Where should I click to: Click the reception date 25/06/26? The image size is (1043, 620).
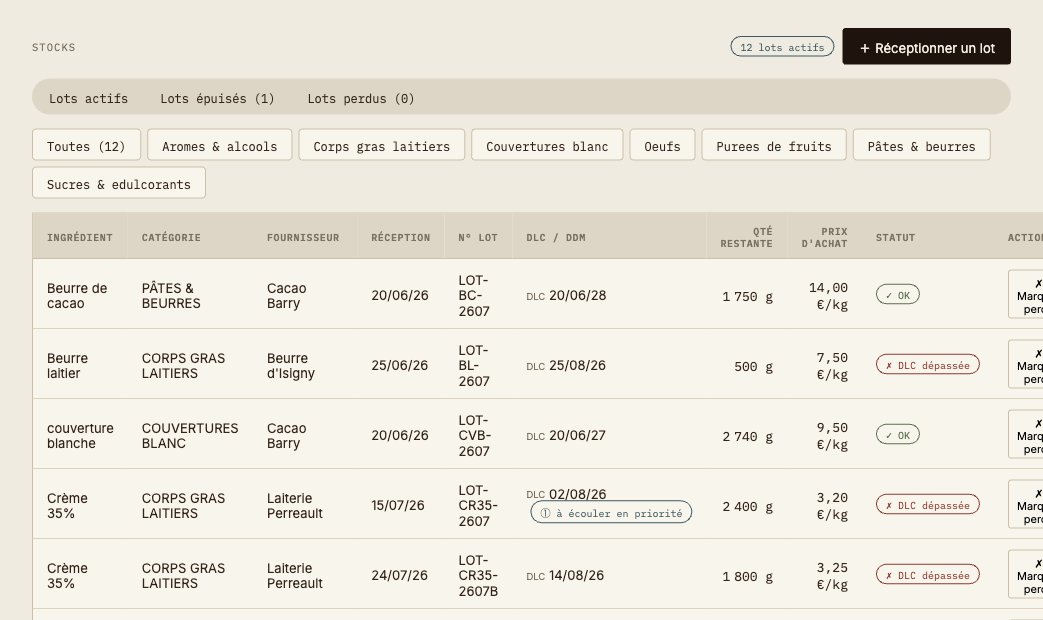coord(400,365)
